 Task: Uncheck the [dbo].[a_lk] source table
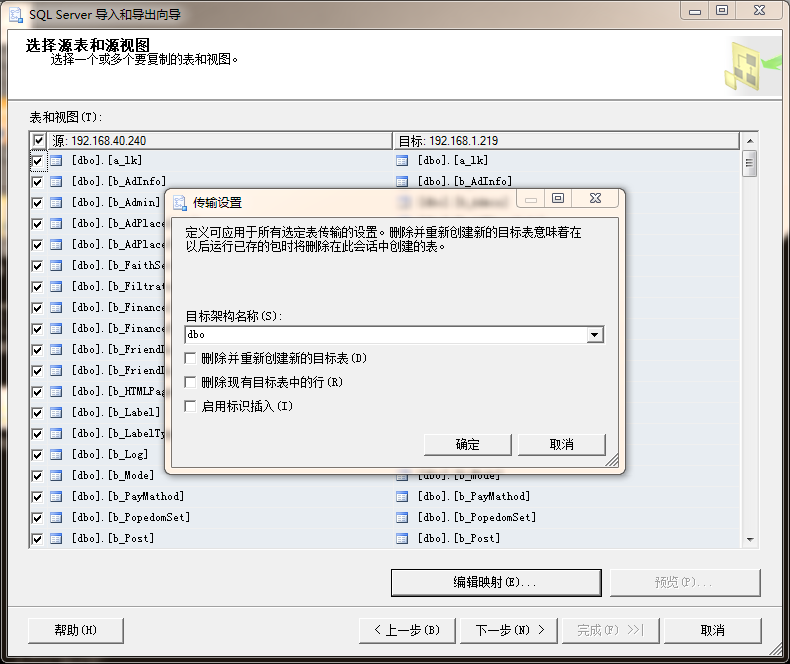37,161
